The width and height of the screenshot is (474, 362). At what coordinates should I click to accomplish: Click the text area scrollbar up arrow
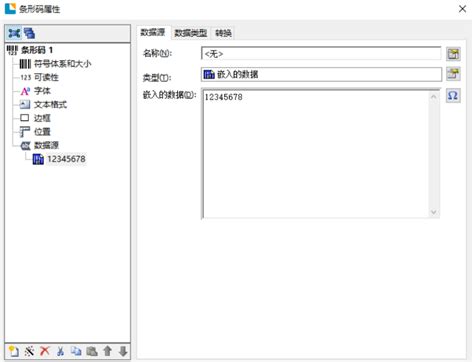pyautogui.click(x=434, y=97)
